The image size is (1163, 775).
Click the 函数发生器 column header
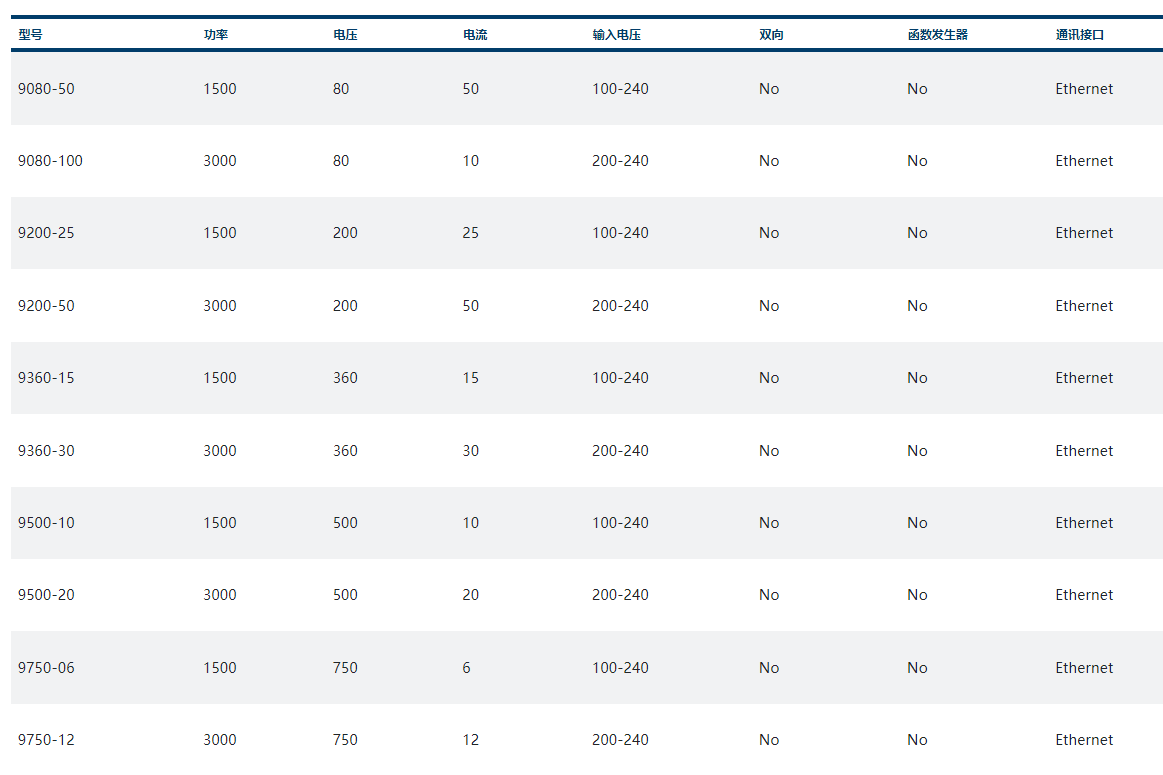pyautogui.click(x=937, y=35)
